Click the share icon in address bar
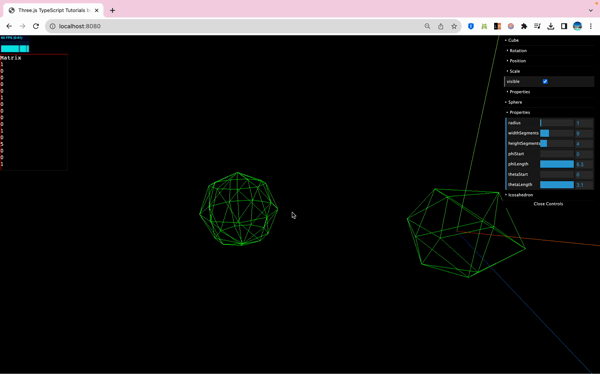 pos(441,26)
